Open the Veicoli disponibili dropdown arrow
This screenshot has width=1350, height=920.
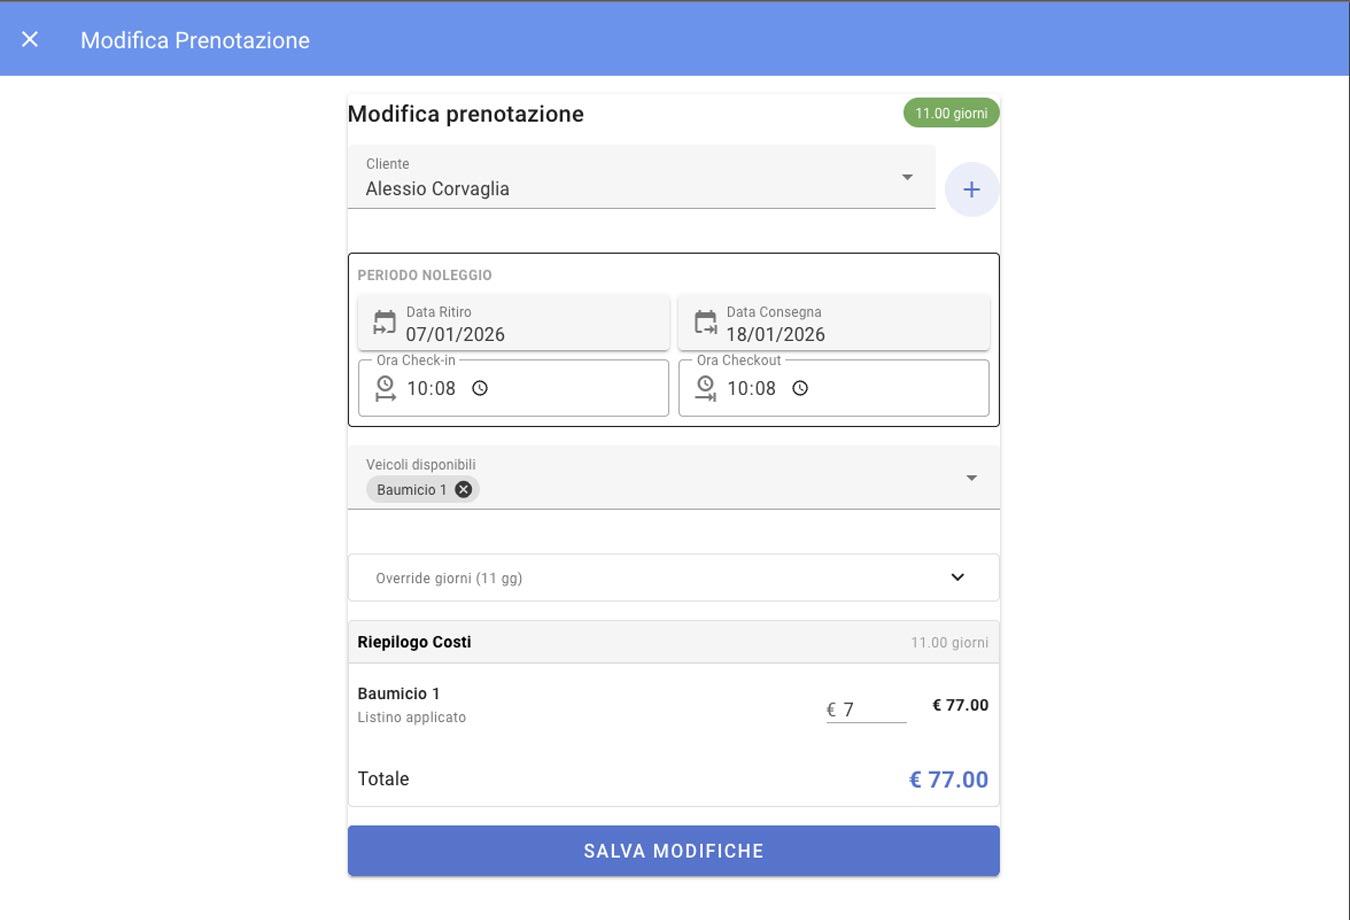[971, 478]
